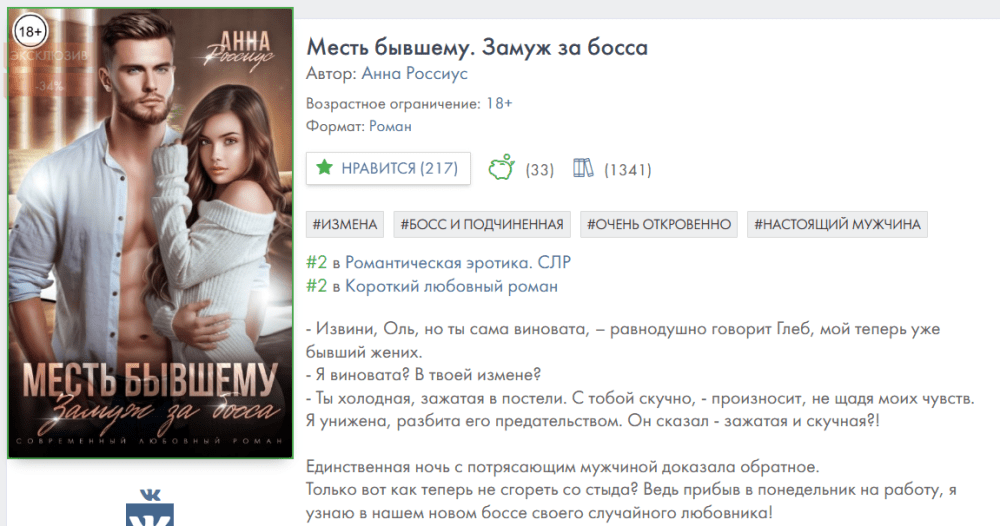Open the Роман format link

pos(390,126)
